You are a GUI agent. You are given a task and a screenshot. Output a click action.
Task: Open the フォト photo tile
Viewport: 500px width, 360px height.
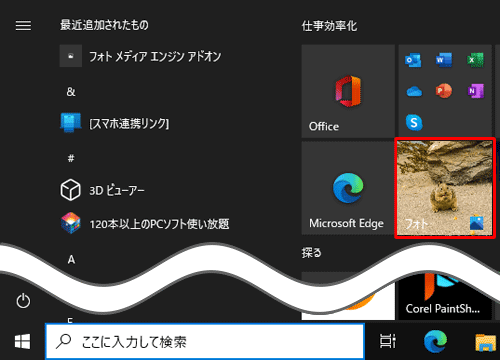445,188
